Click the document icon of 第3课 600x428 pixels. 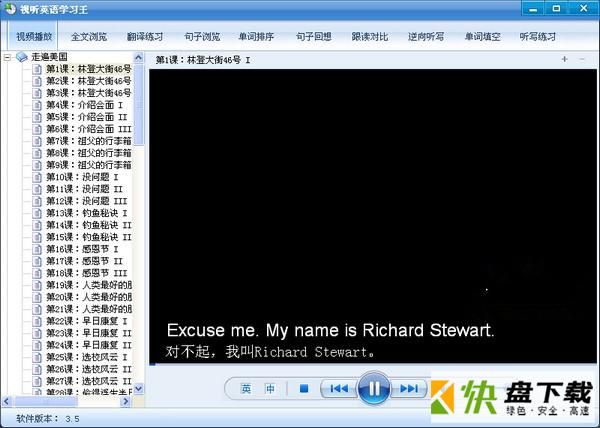click(37, 93)
